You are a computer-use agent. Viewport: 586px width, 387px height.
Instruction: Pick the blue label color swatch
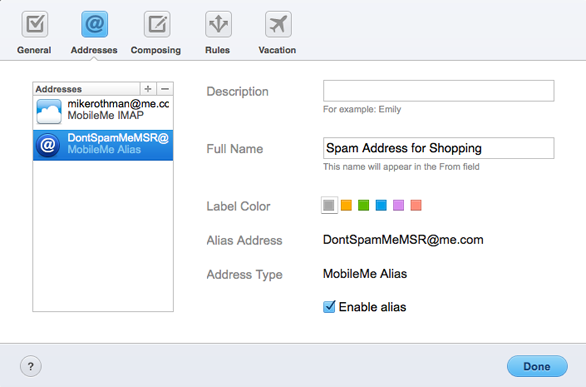point(381,205)
